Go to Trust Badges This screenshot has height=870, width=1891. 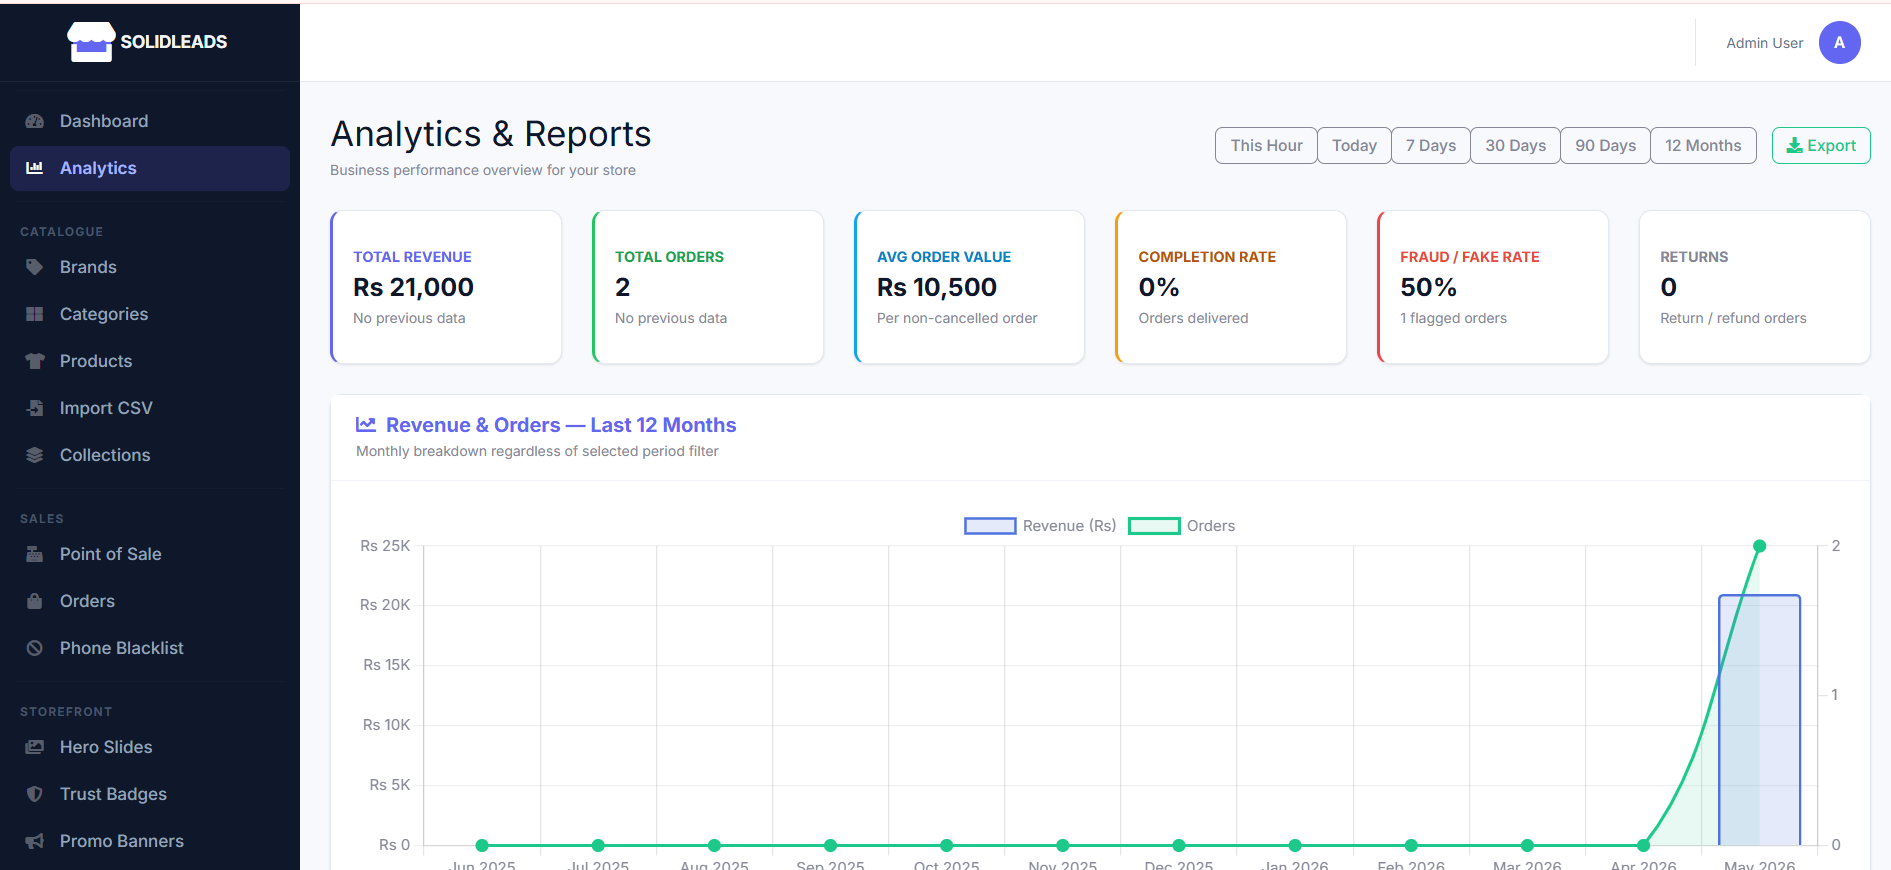[150, 794]
